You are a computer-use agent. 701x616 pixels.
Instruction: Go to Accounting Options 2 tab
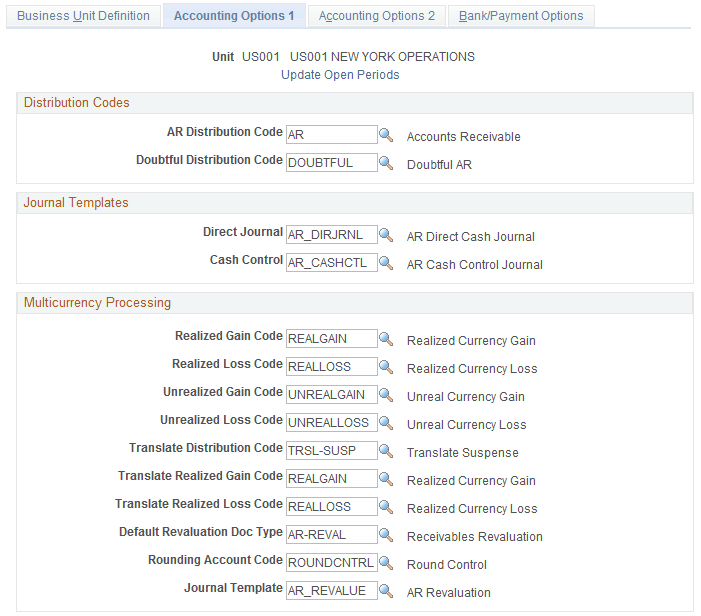377,16
